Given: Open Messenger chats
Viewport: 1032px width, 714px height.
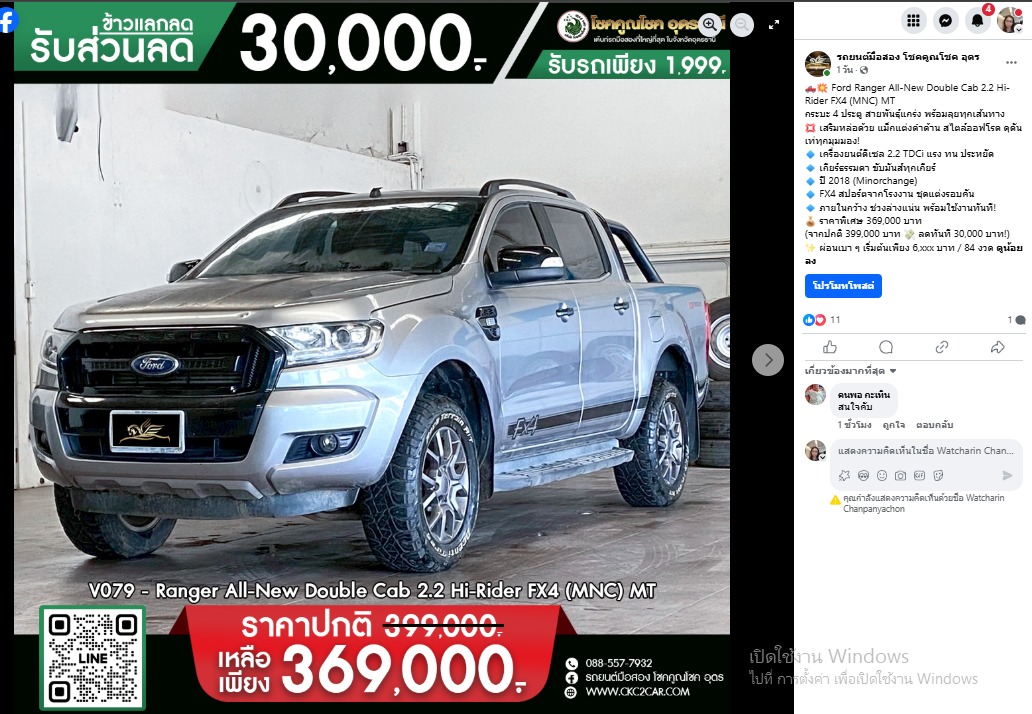Looking at the screenshot, I should tap(945, 21).
